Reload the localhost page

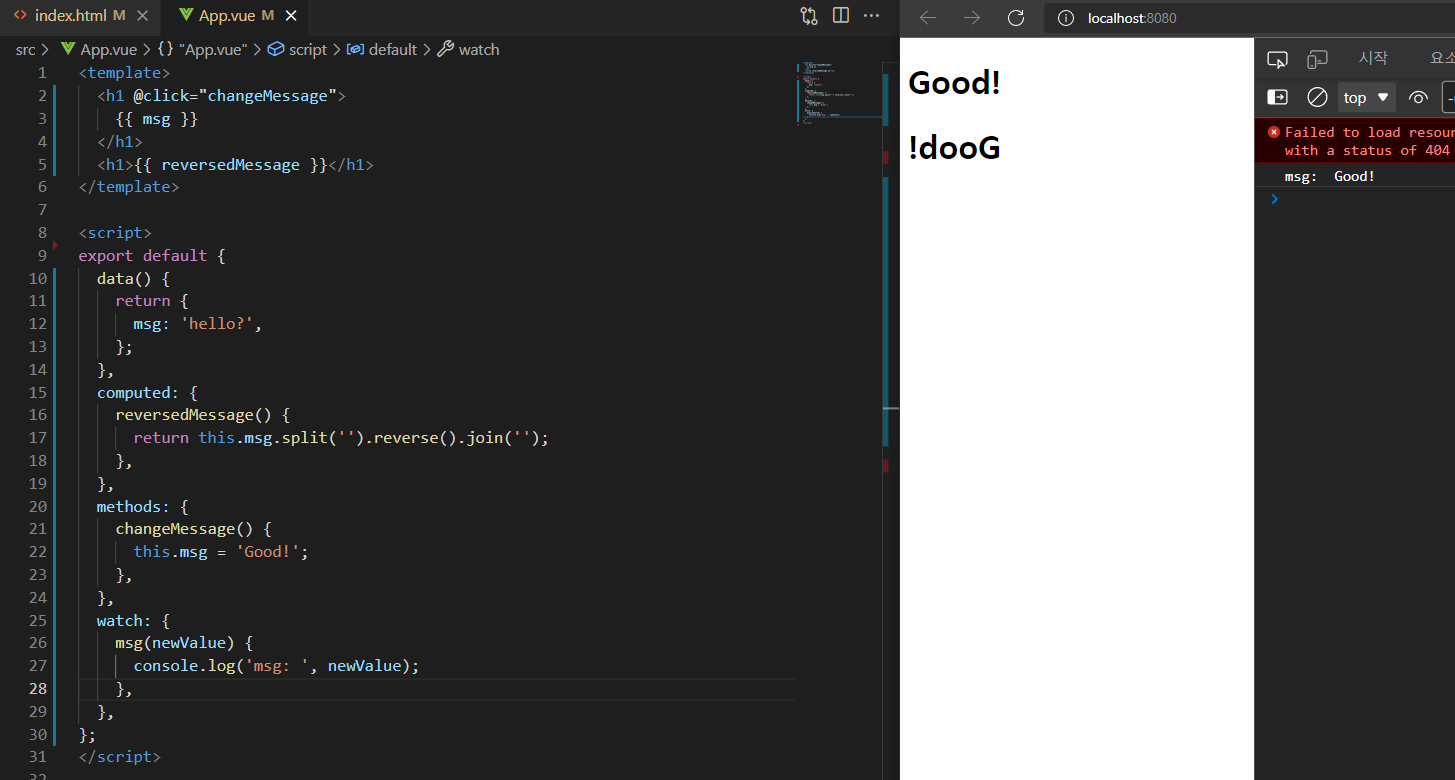[x=1016, y=18]
